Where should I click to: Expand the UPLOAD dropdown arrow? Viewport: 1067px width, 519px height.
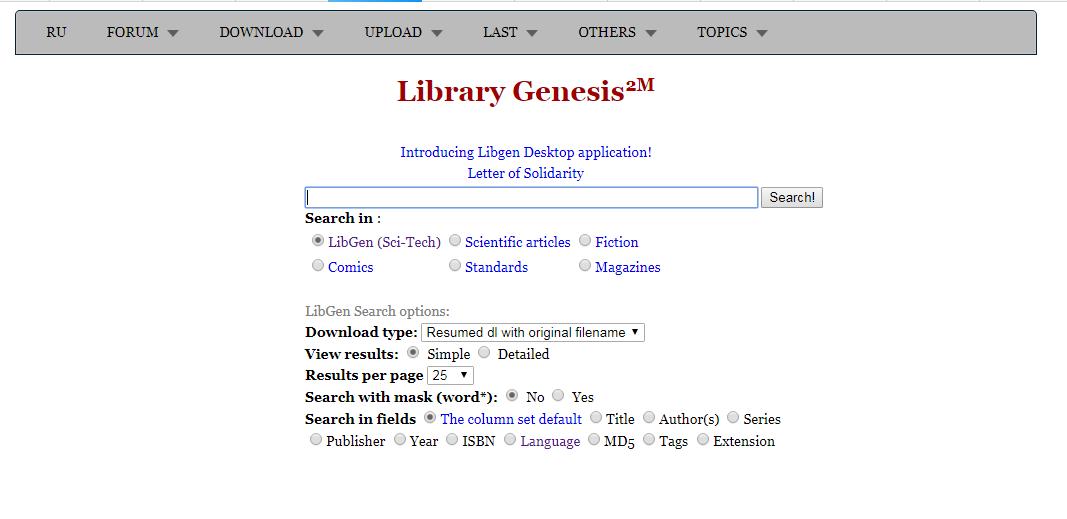click(x=436, y=33)
